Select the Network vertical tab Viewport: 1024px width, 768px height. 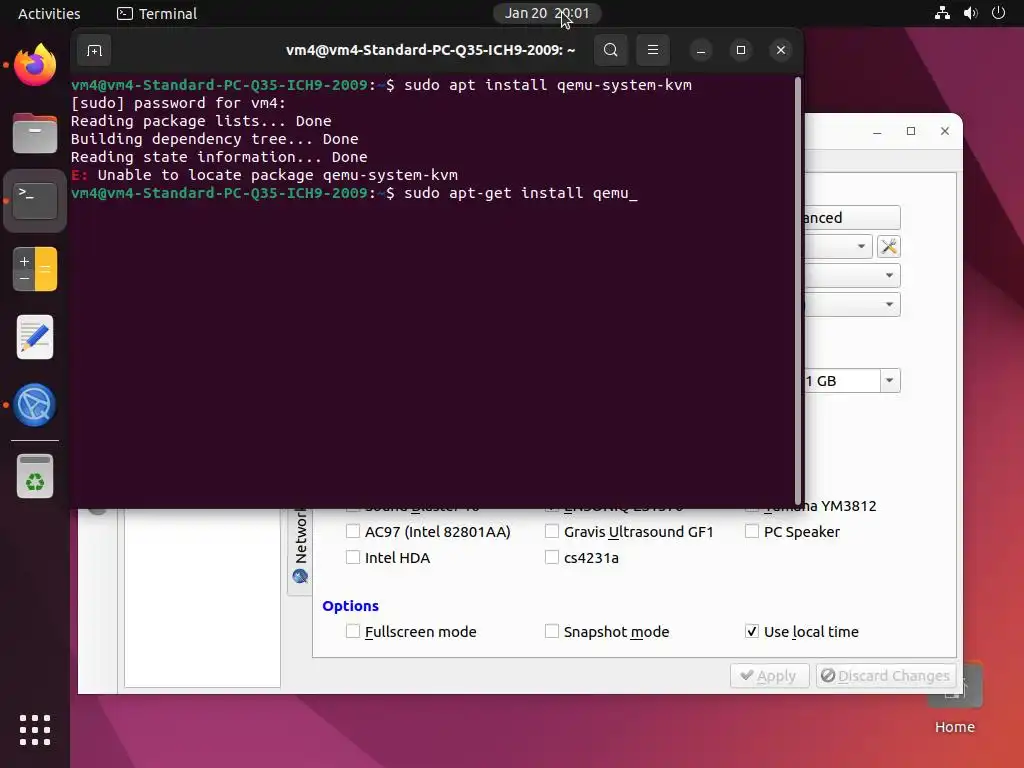tap(300, 547)
